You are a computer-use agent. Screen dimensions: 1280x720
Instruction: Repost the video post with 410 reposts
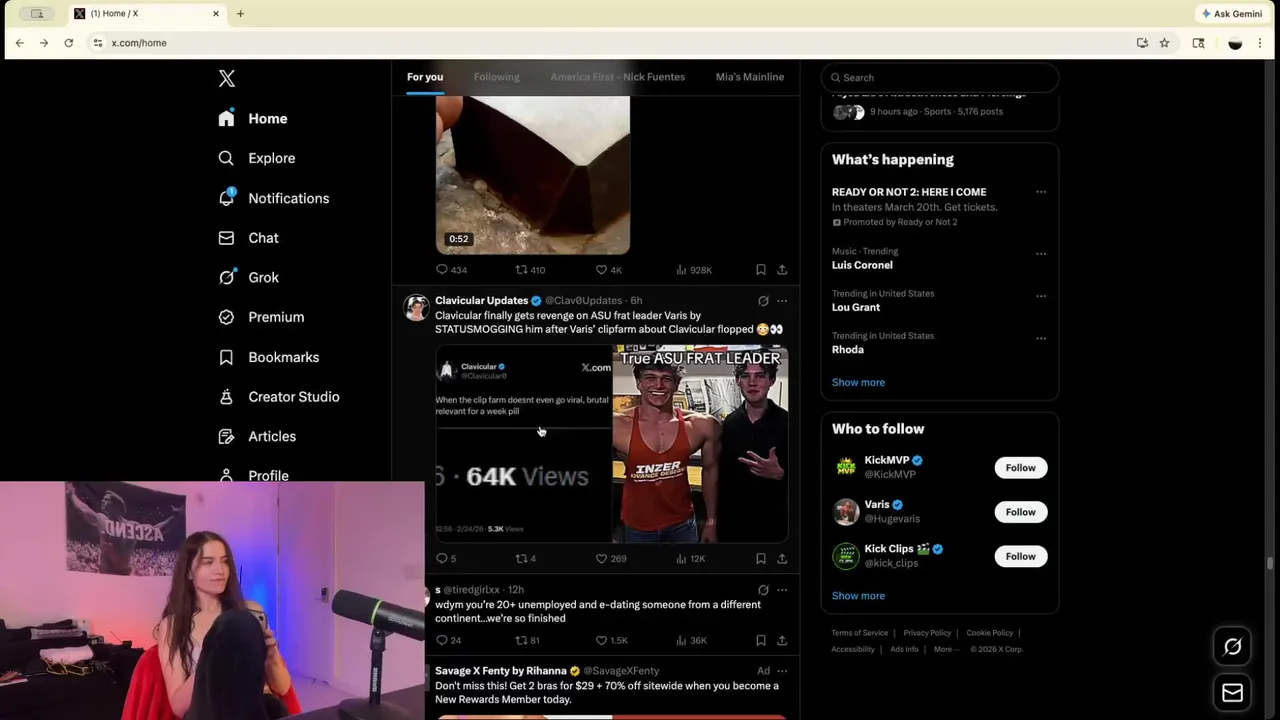[x=530, y=270]
